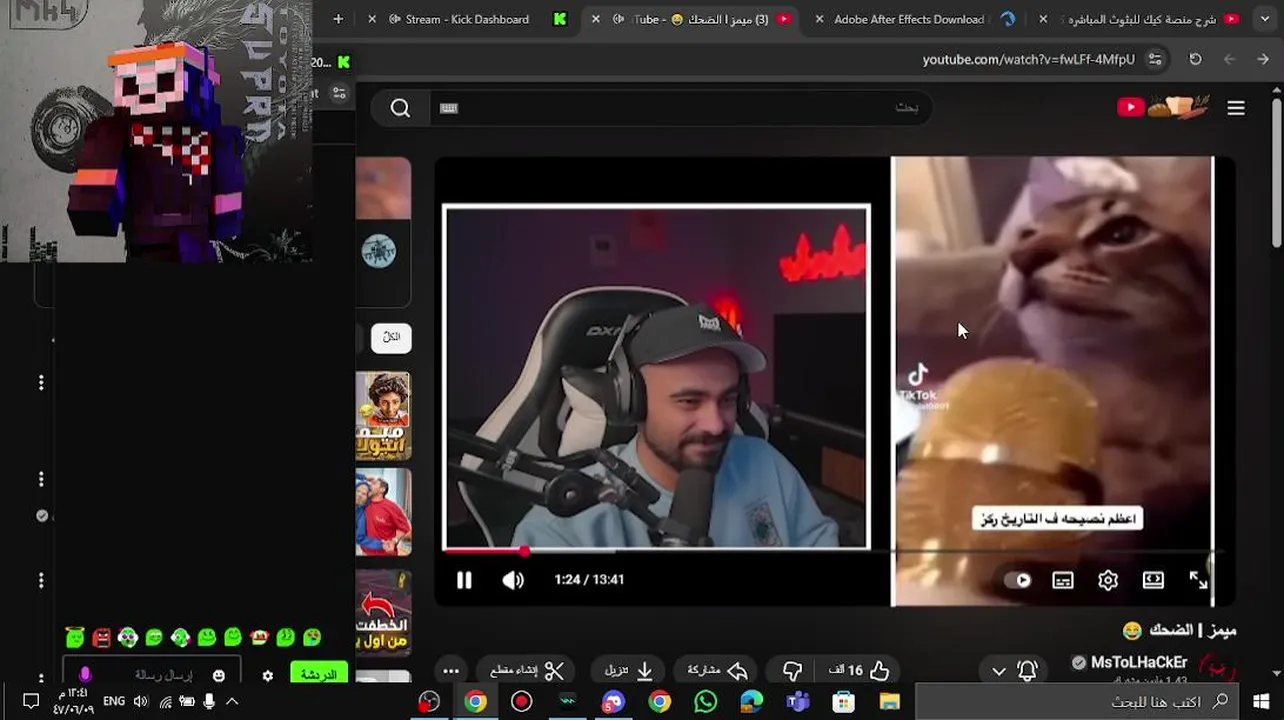Open the YouTube hamburger guide menu

(x=1236, y=108)
